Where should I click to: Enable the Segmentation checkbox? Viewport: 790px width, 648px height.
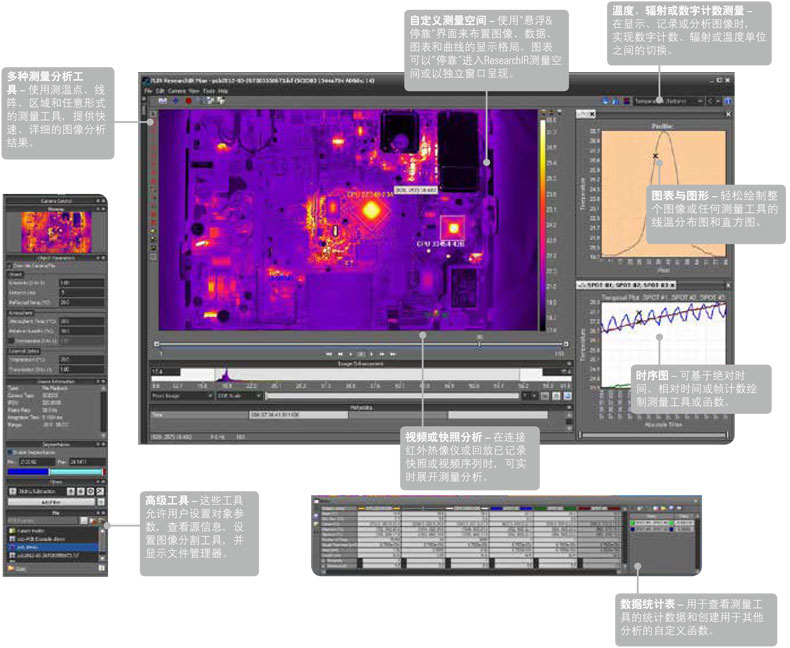10,454
